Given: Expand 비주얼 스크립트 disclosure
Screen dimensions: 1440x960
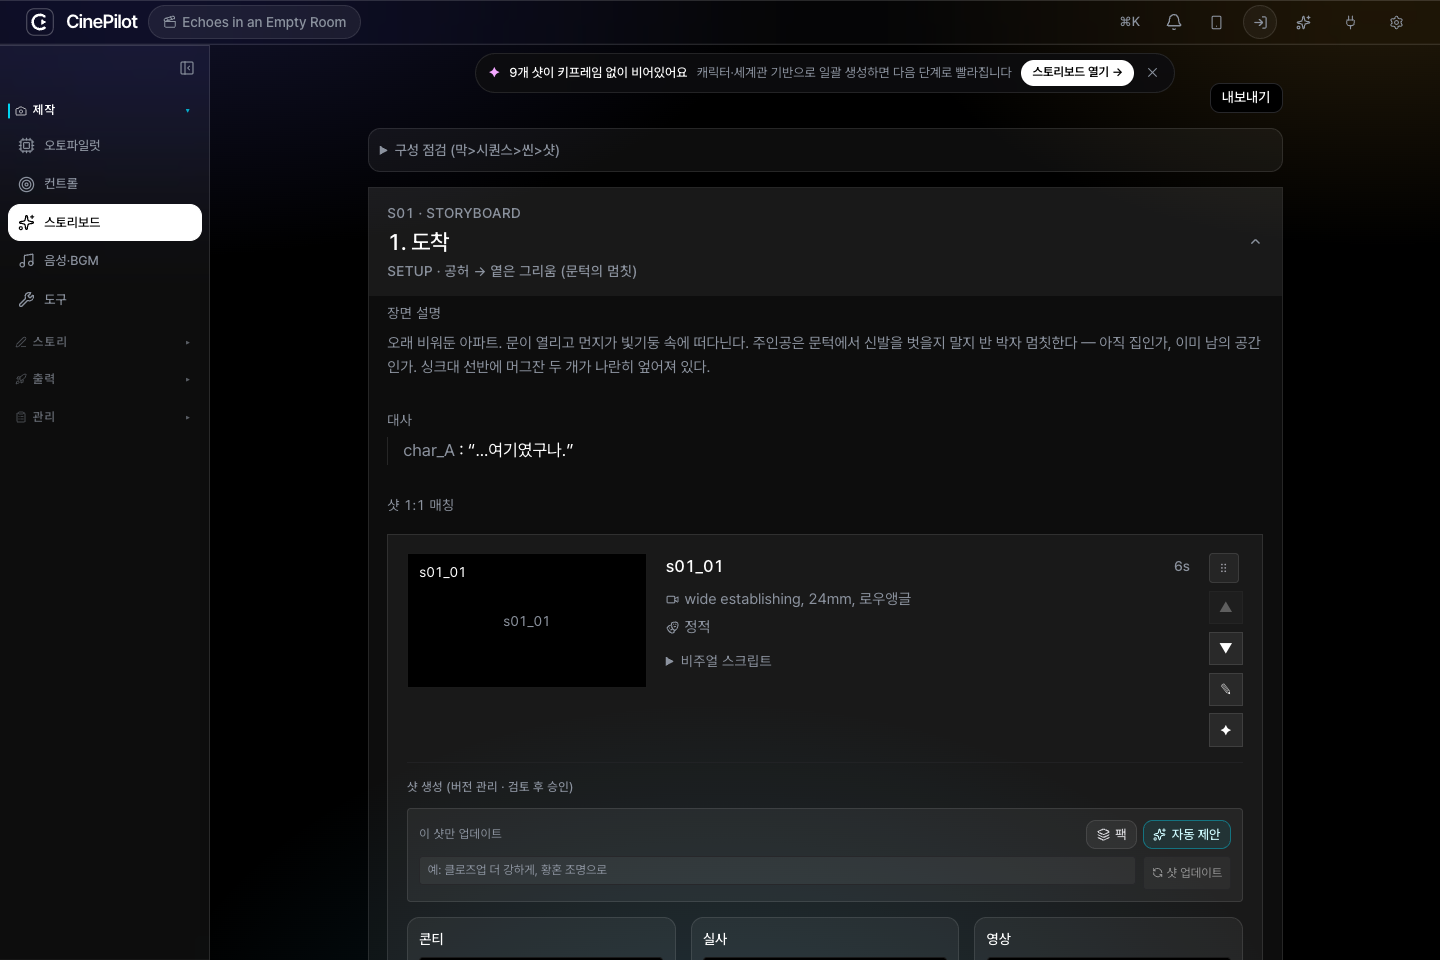Looking at the screenshot, I should 718,661.
